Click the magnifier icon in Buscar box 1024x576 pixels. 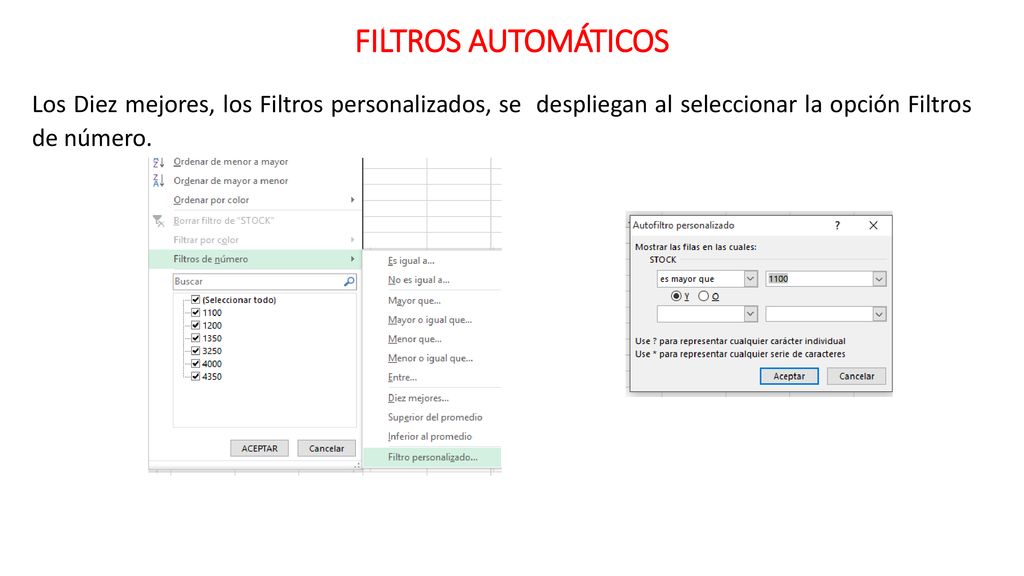[x=349, y=281]
